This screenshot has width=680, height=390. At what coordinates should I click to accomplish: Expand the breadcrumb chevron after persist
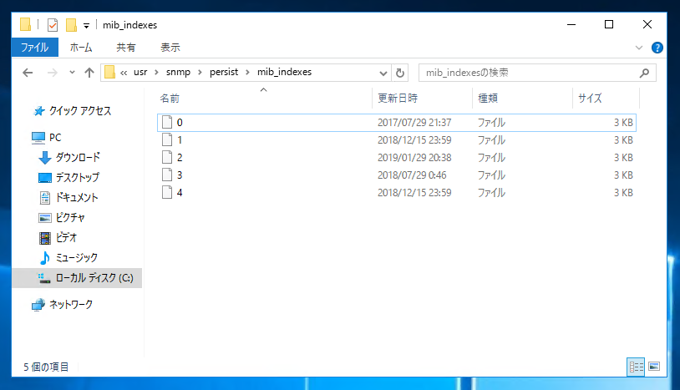coord(248,72)
